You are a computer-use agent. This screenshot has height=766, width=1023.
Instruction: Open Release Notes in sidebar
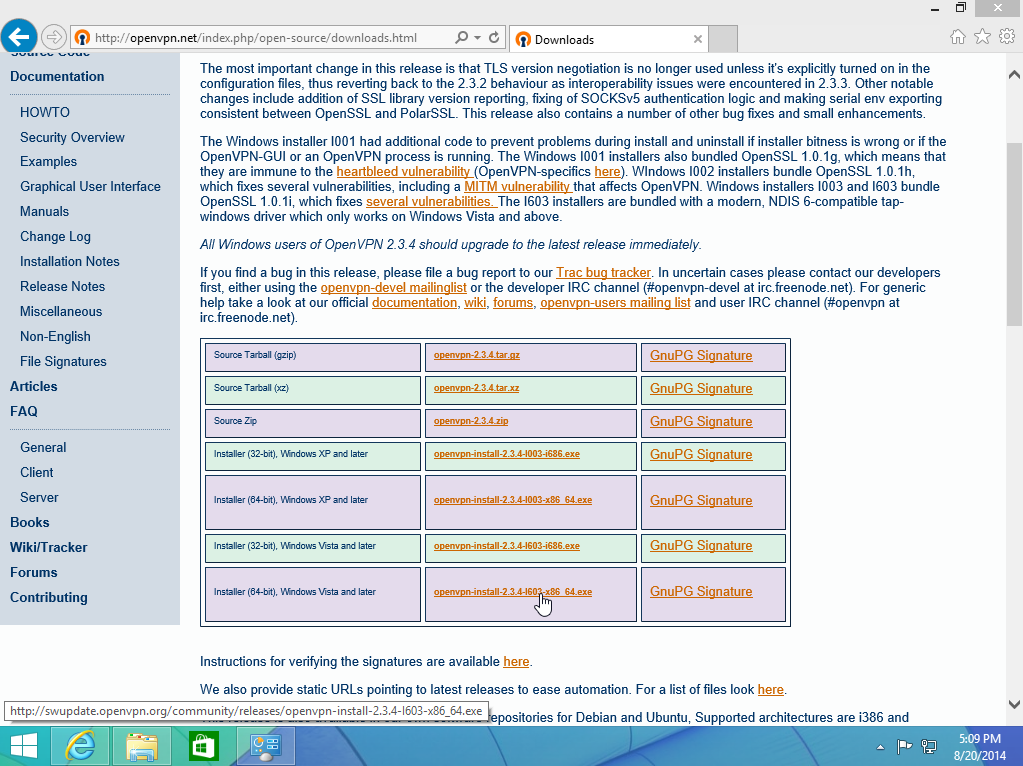tap(62, 286)
